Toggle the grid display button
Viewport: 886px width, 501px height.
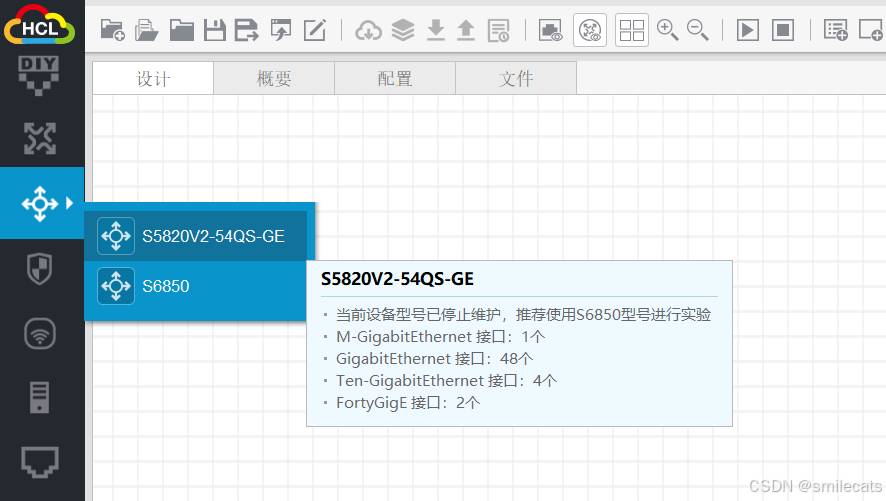pos(631,30)
